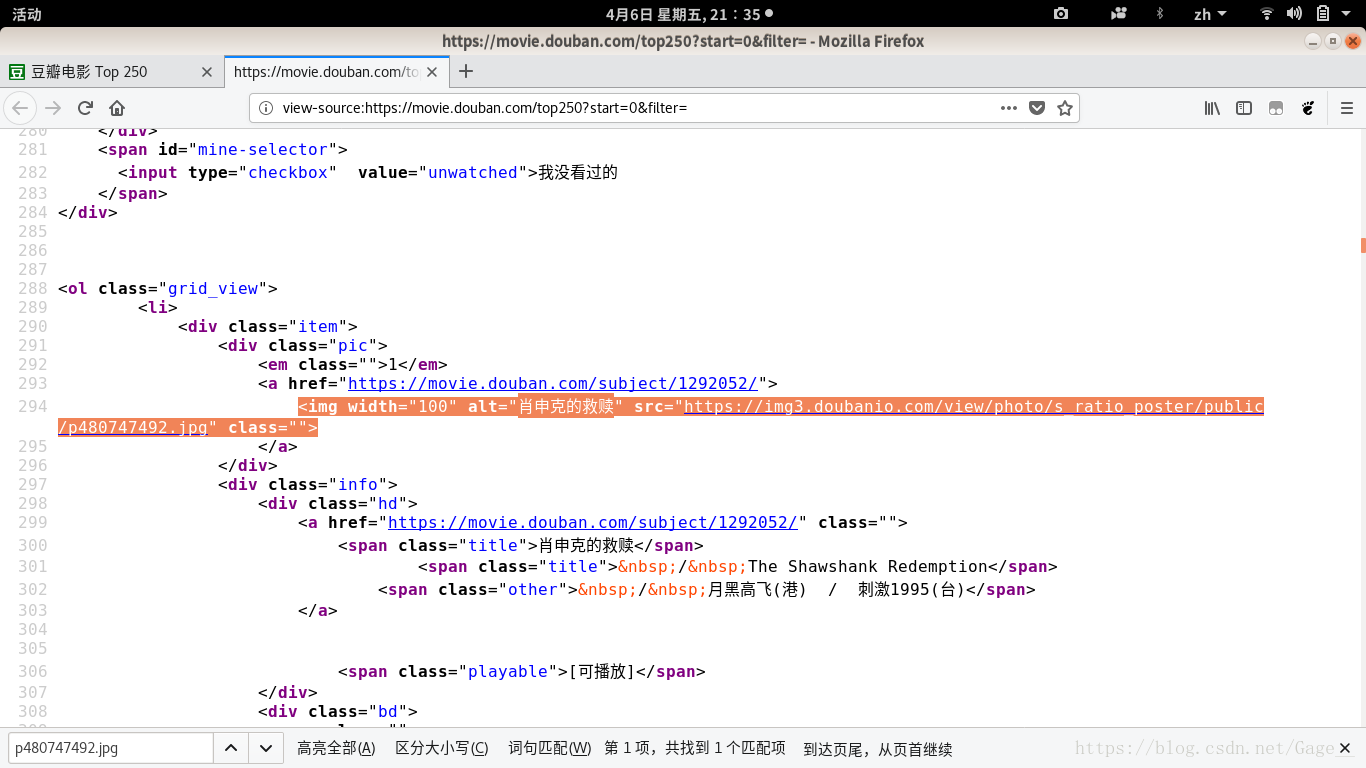This screenshot has height=768, width=1366.
Task: Show the sidebars panel
Action: tap(1244, 108)
